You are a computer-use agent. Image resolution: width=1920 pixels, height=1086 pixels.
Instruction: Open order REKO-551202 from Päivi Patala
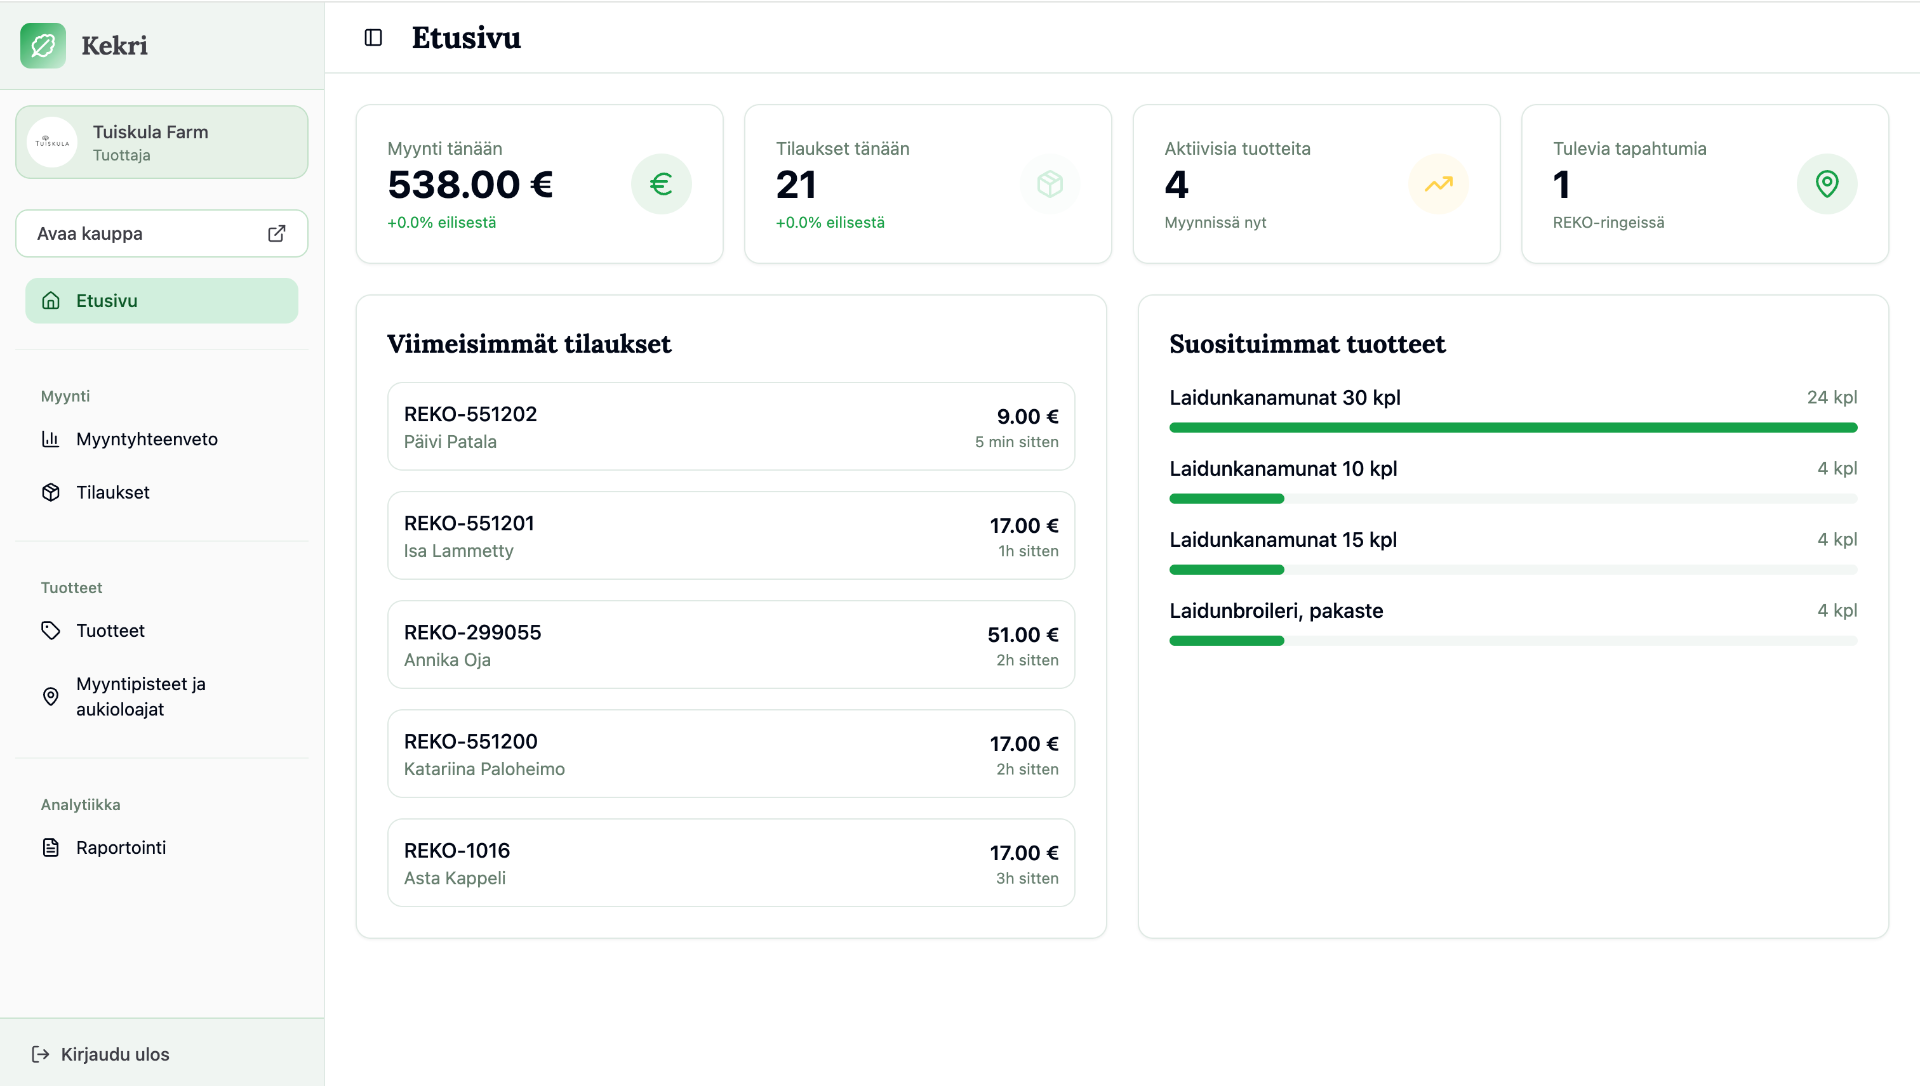tap(731, 426)
